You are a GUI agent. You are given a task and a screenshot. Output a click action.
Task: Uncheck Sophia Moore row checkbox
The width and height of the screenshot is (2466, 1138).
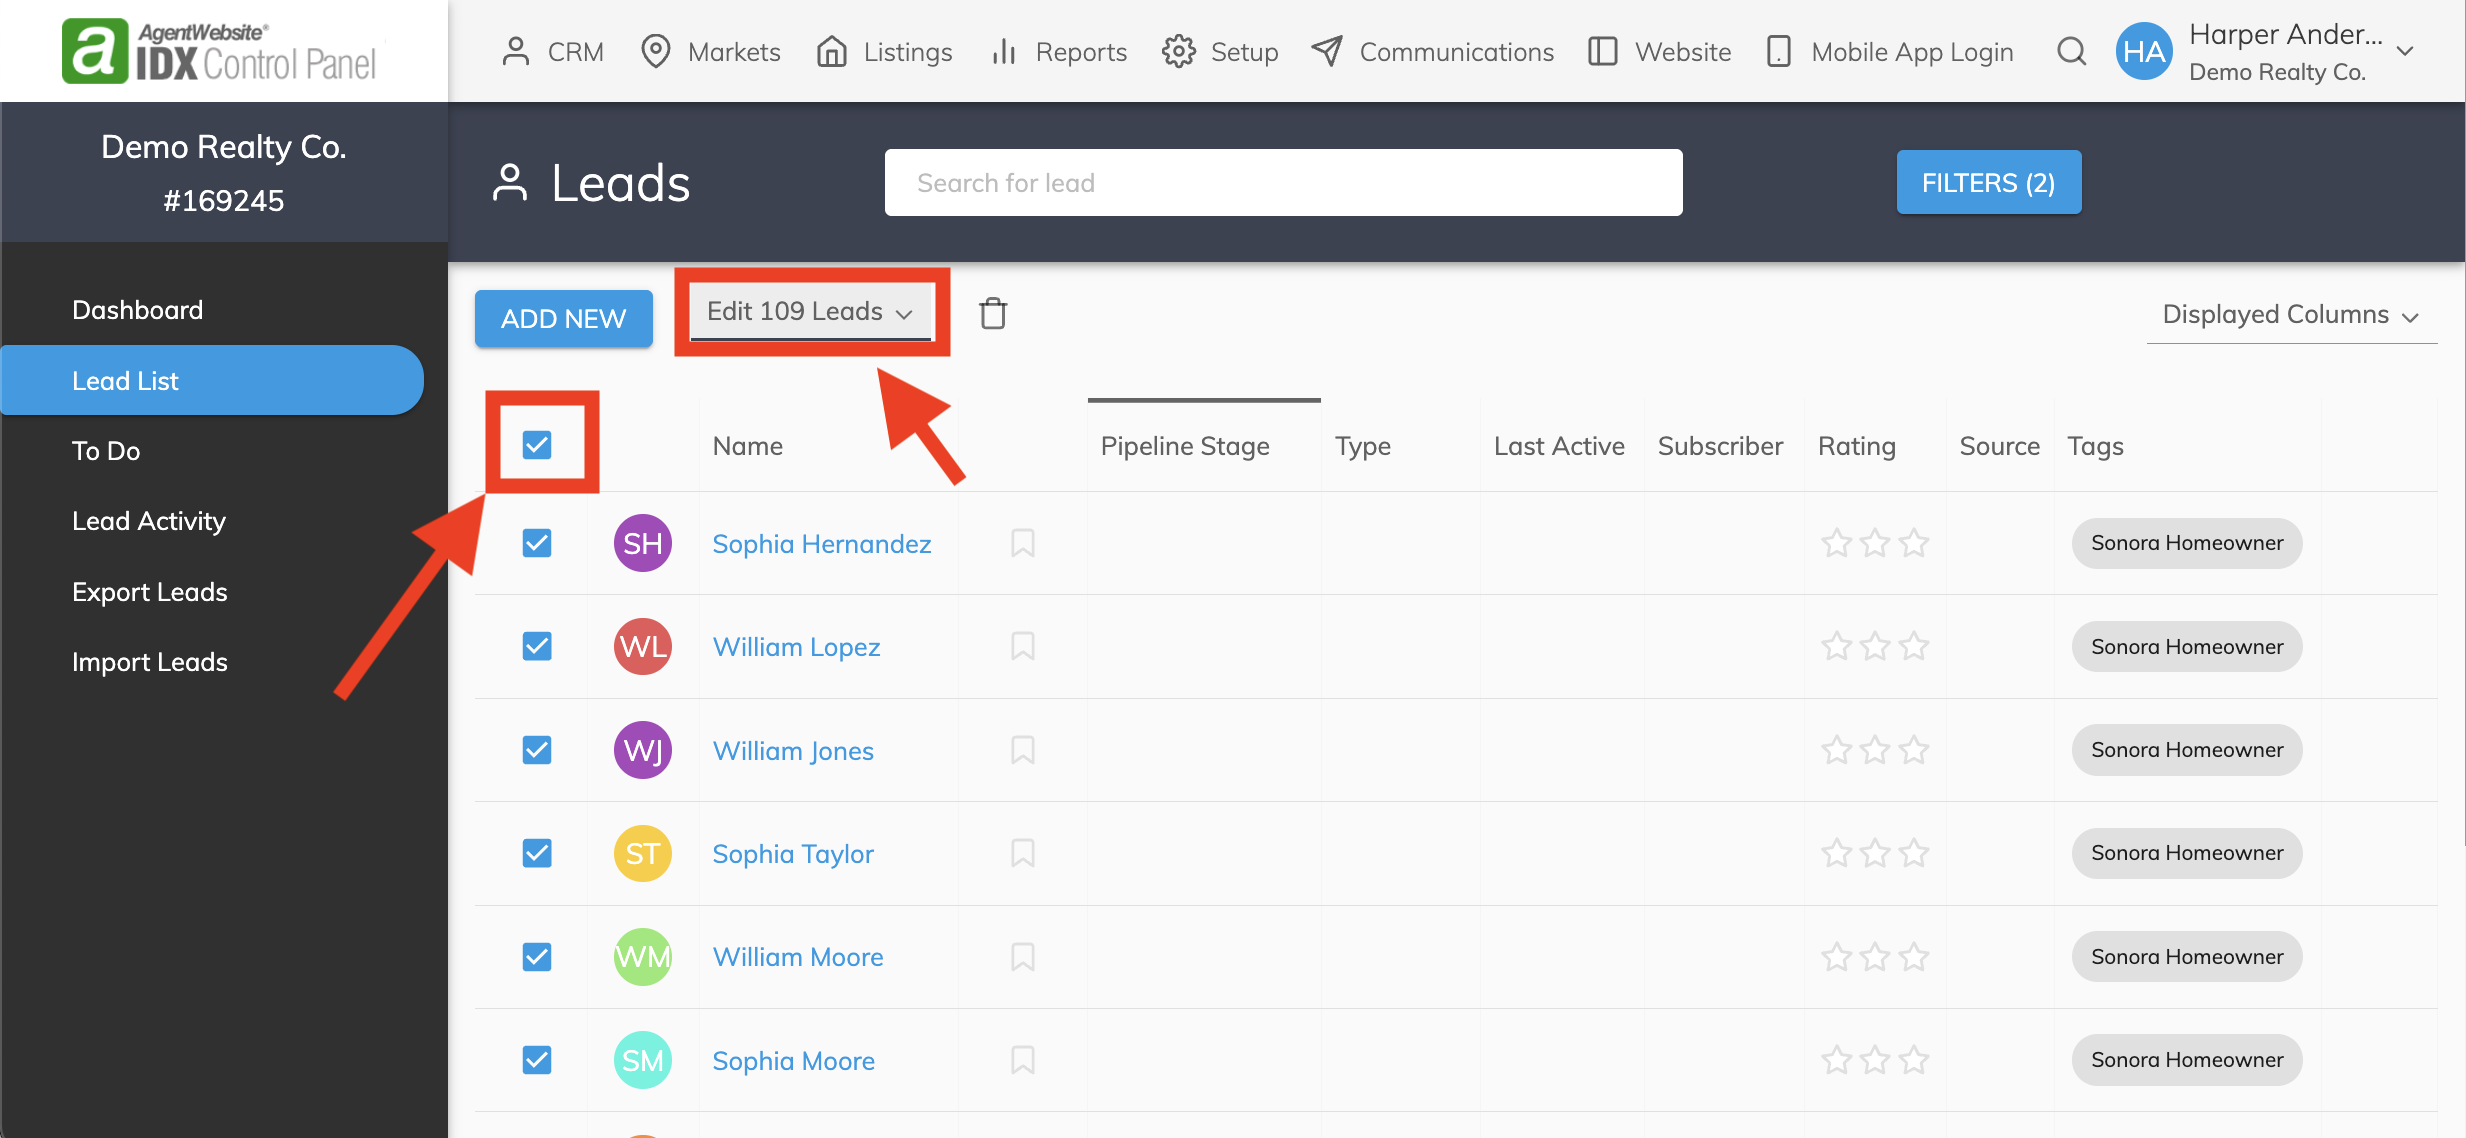click(537, 1060)
